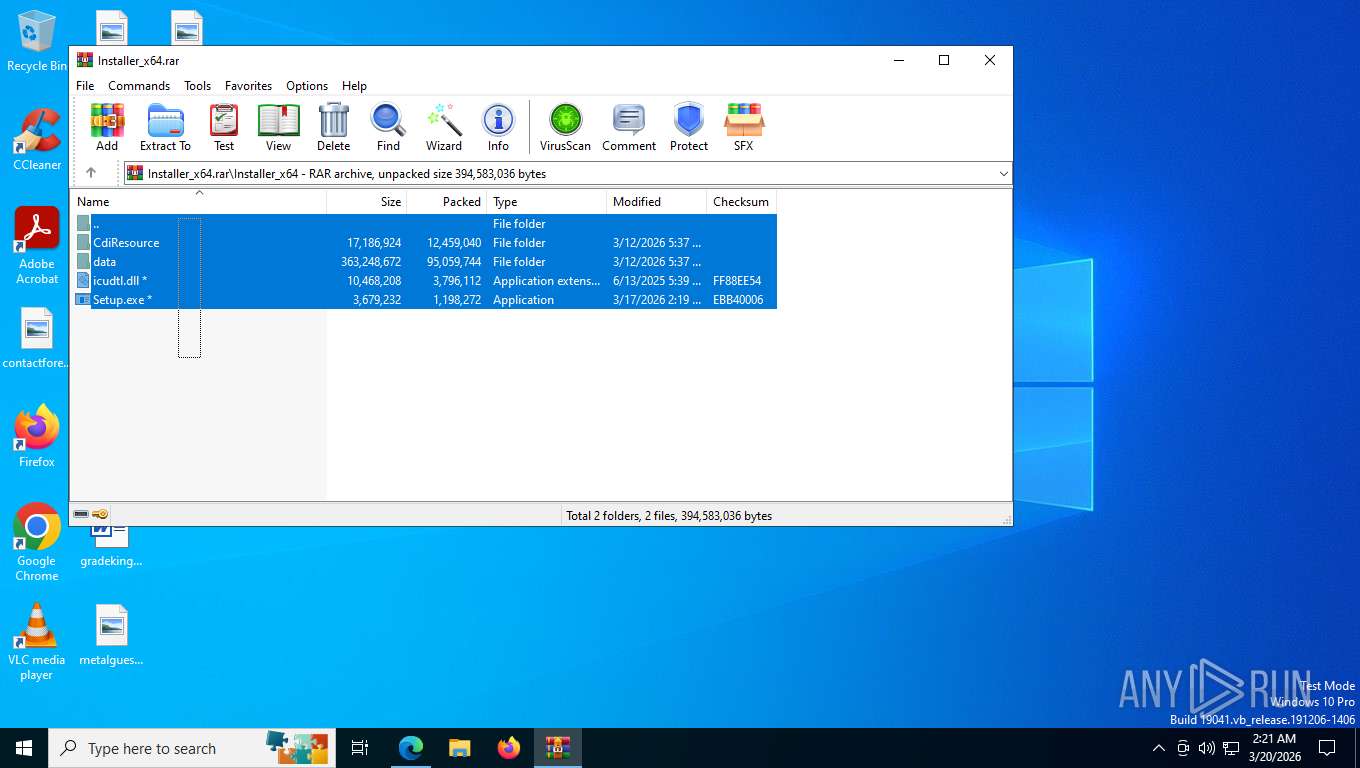
Task: Click the password key icon in status bar
Action: tap(100, 515)
